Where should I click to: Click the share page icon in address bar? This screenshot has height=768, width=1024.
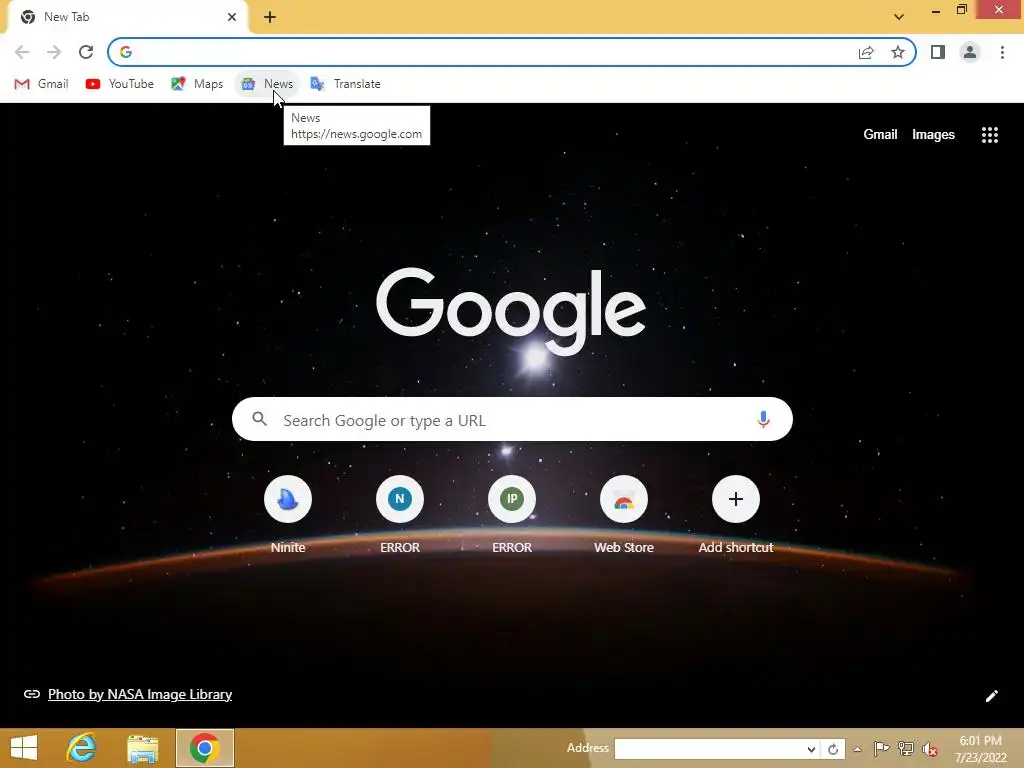(x=866, y=52)
